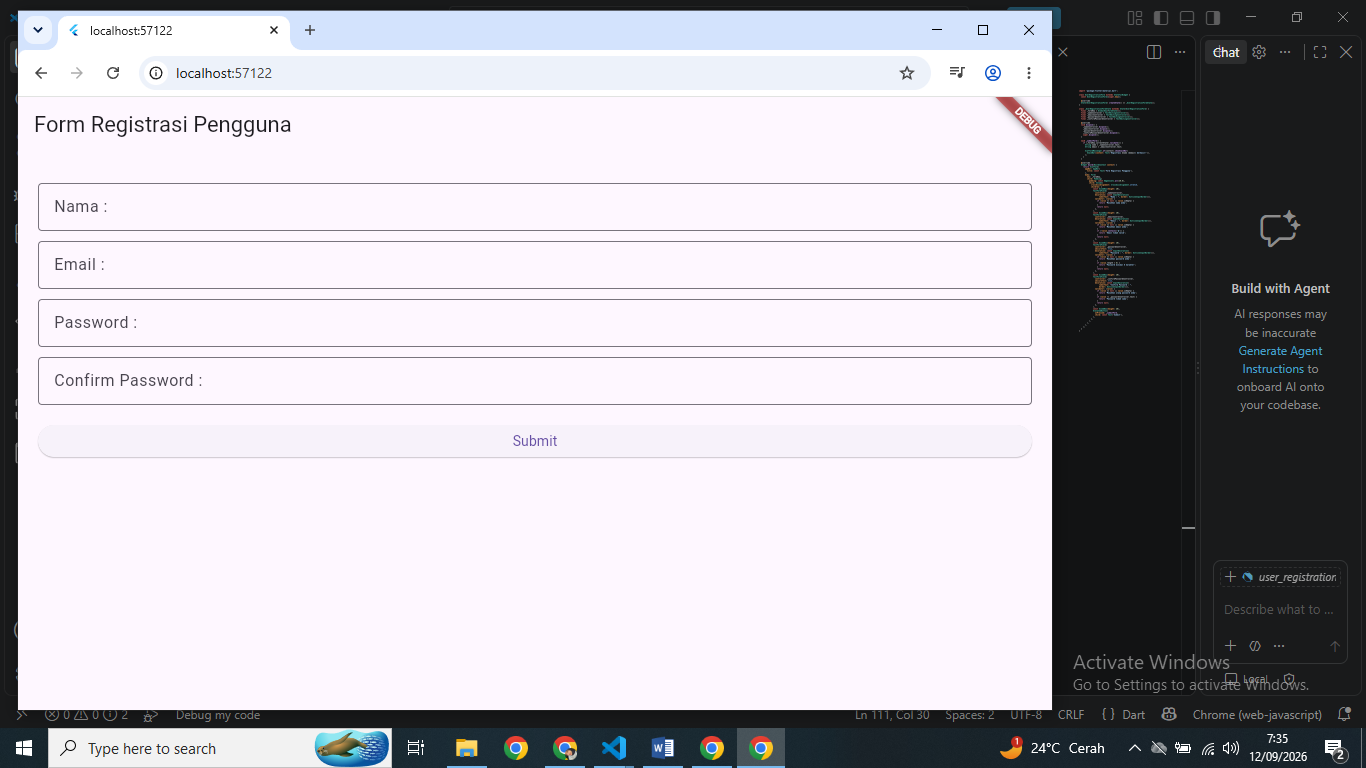
Task: Select the localhost:57122 tab
Action: (x=174, y=30)
